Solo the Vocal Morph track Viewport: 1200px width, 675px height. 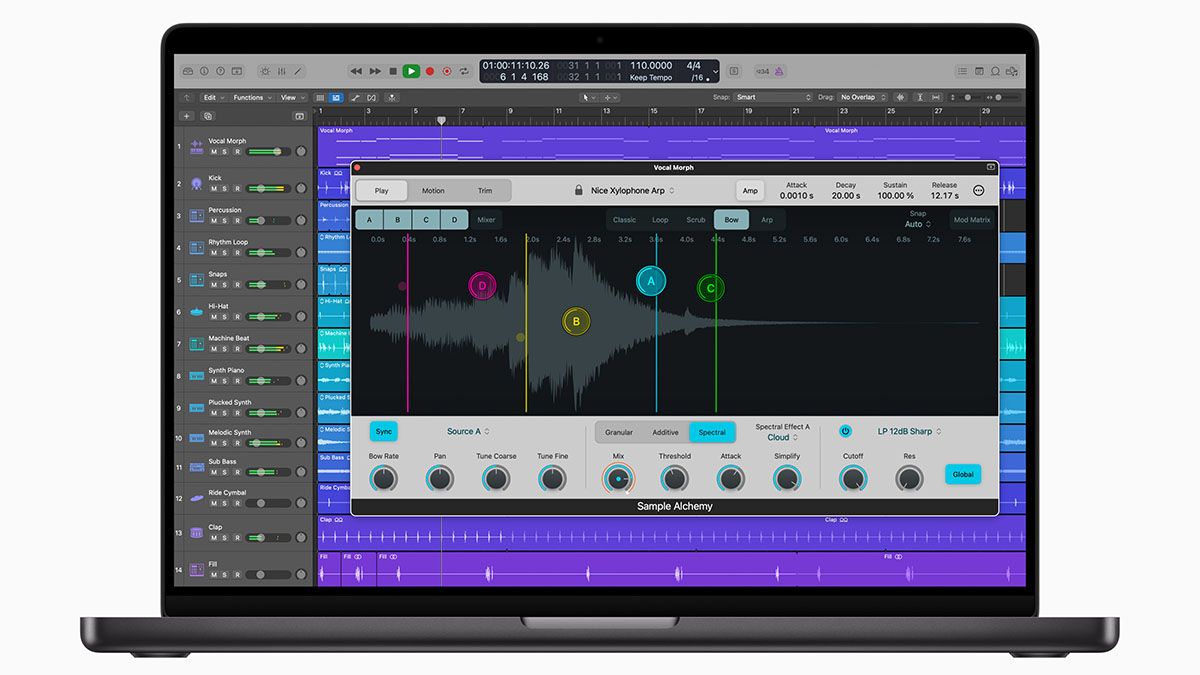coord(225,151)
